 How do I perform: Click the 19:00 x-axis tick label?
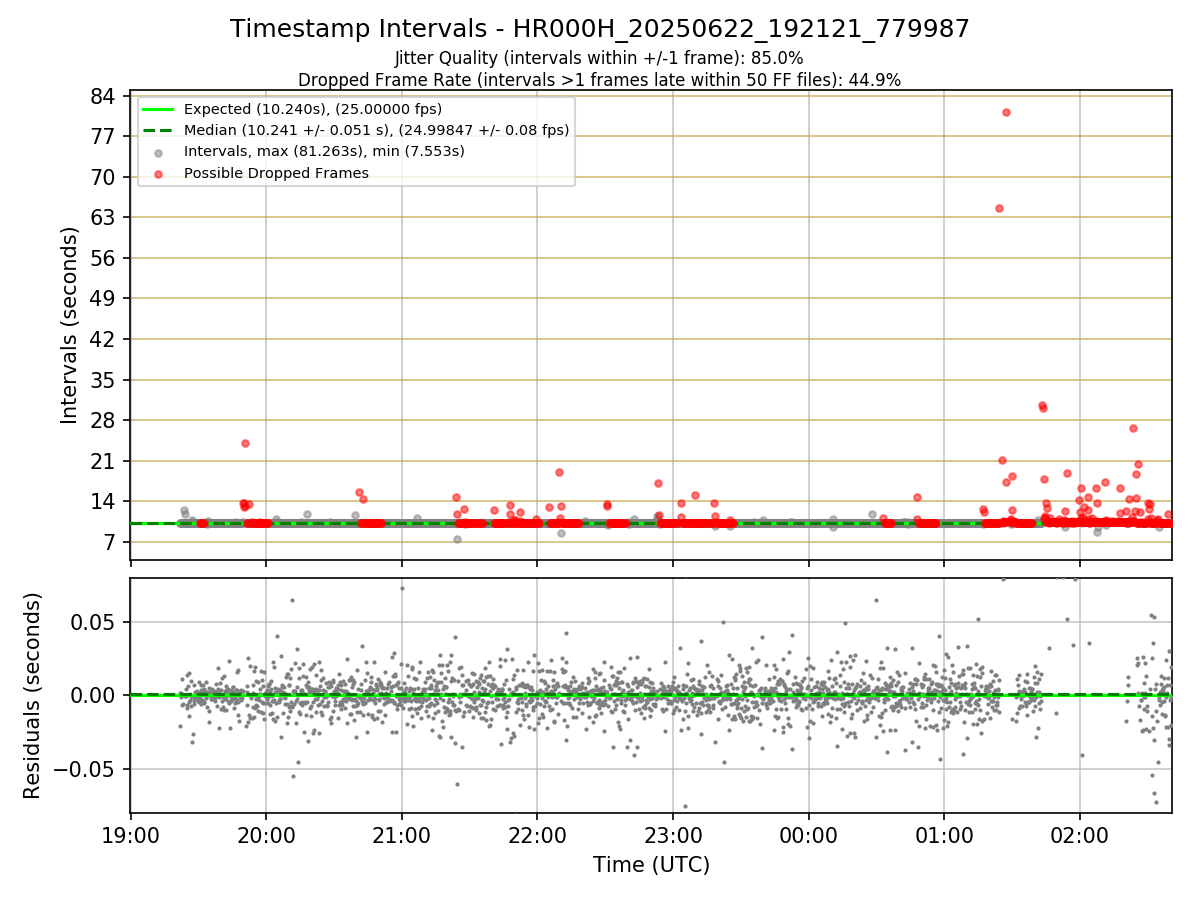coord(130,834)
